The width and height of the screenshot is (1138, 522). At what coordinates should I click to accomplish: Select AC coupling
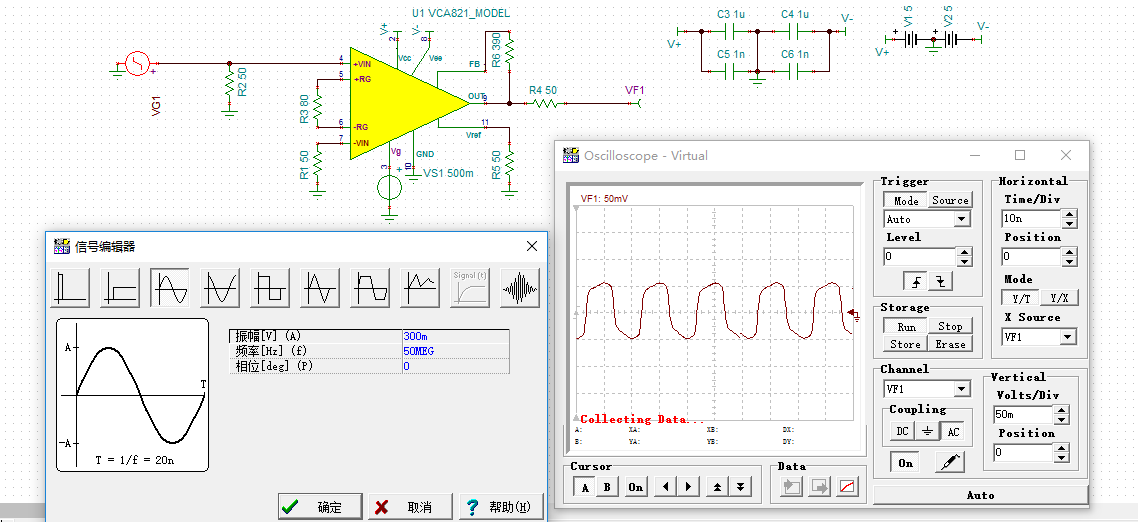[953, 431]
